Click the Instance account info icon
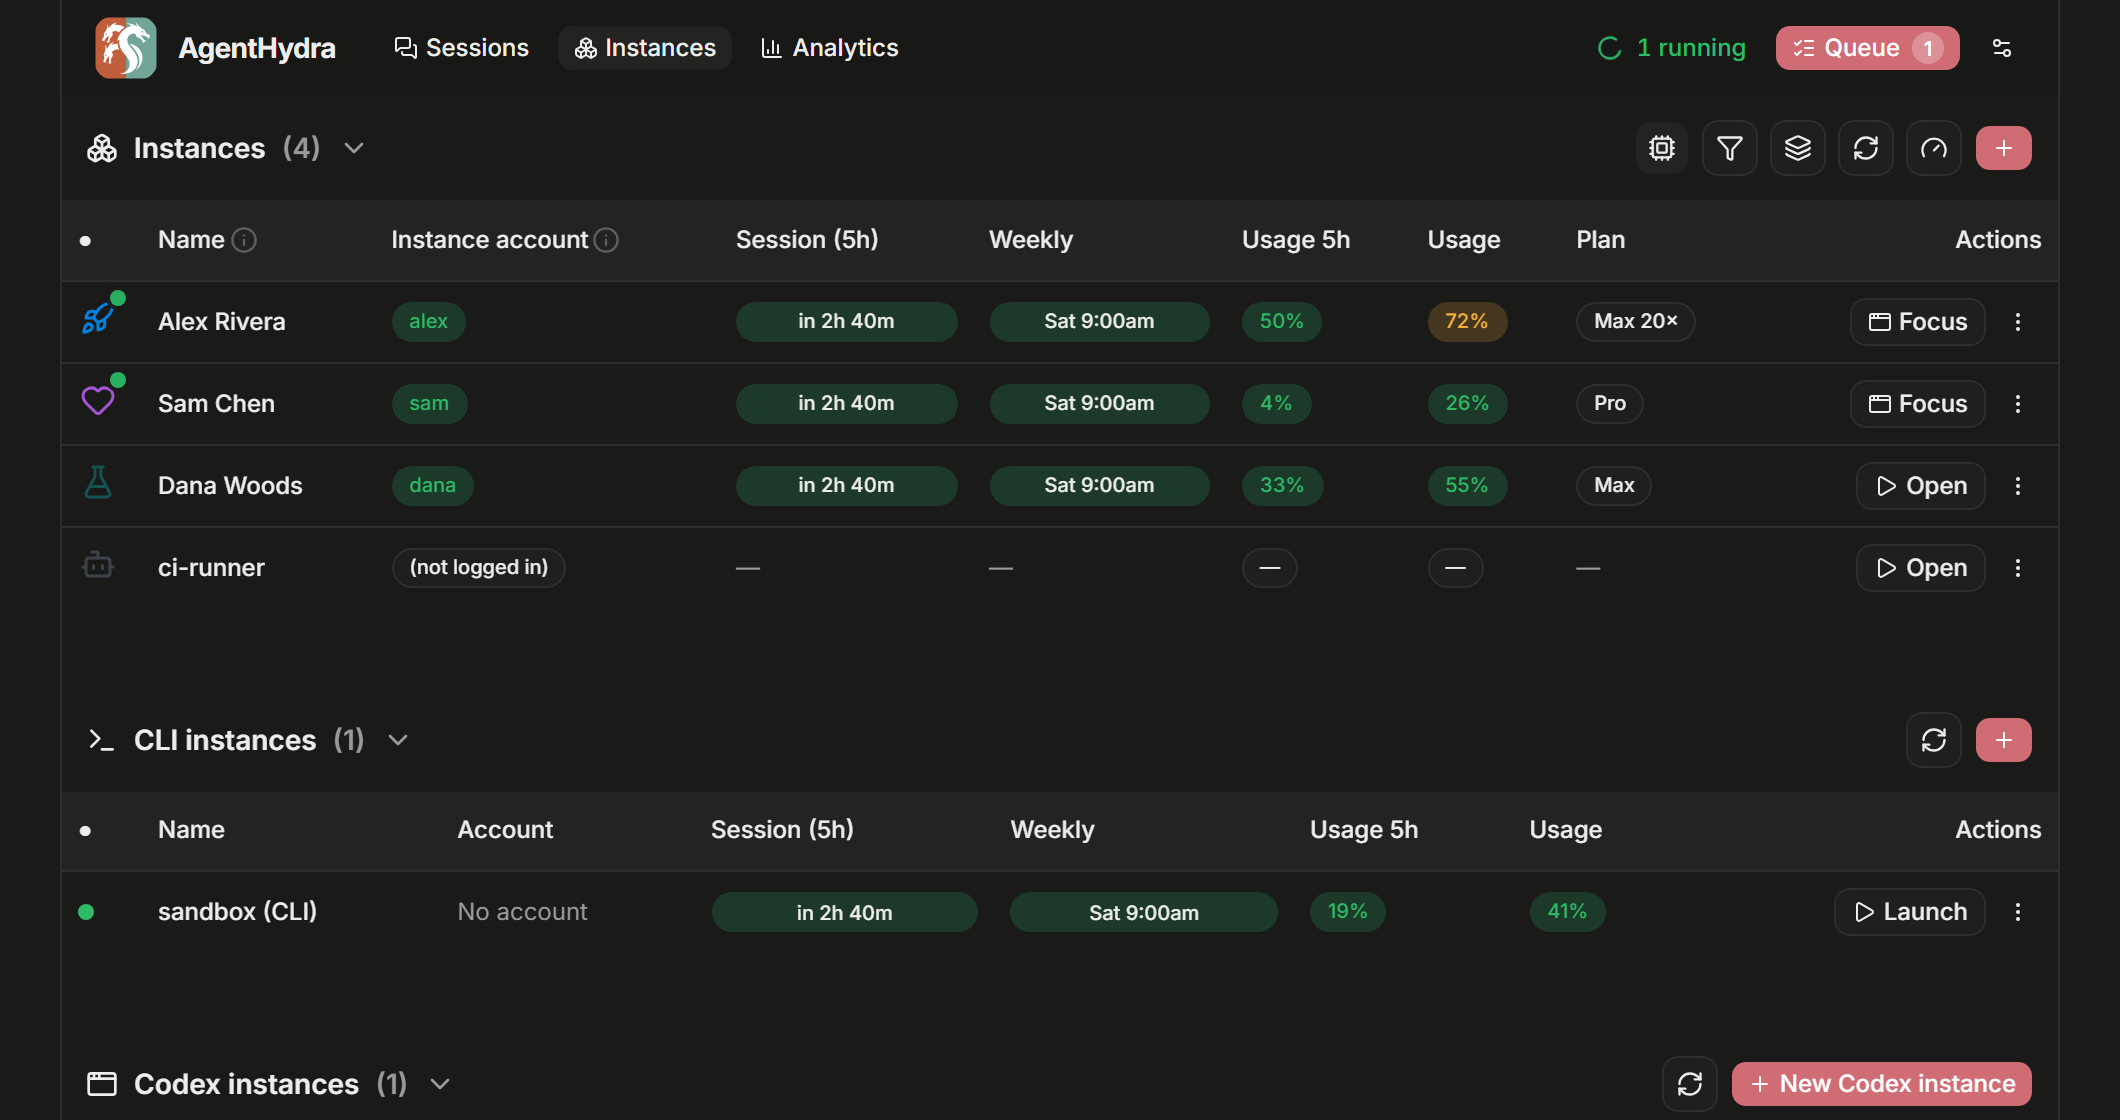The image size is (2120, 1120). coord(606,240)
